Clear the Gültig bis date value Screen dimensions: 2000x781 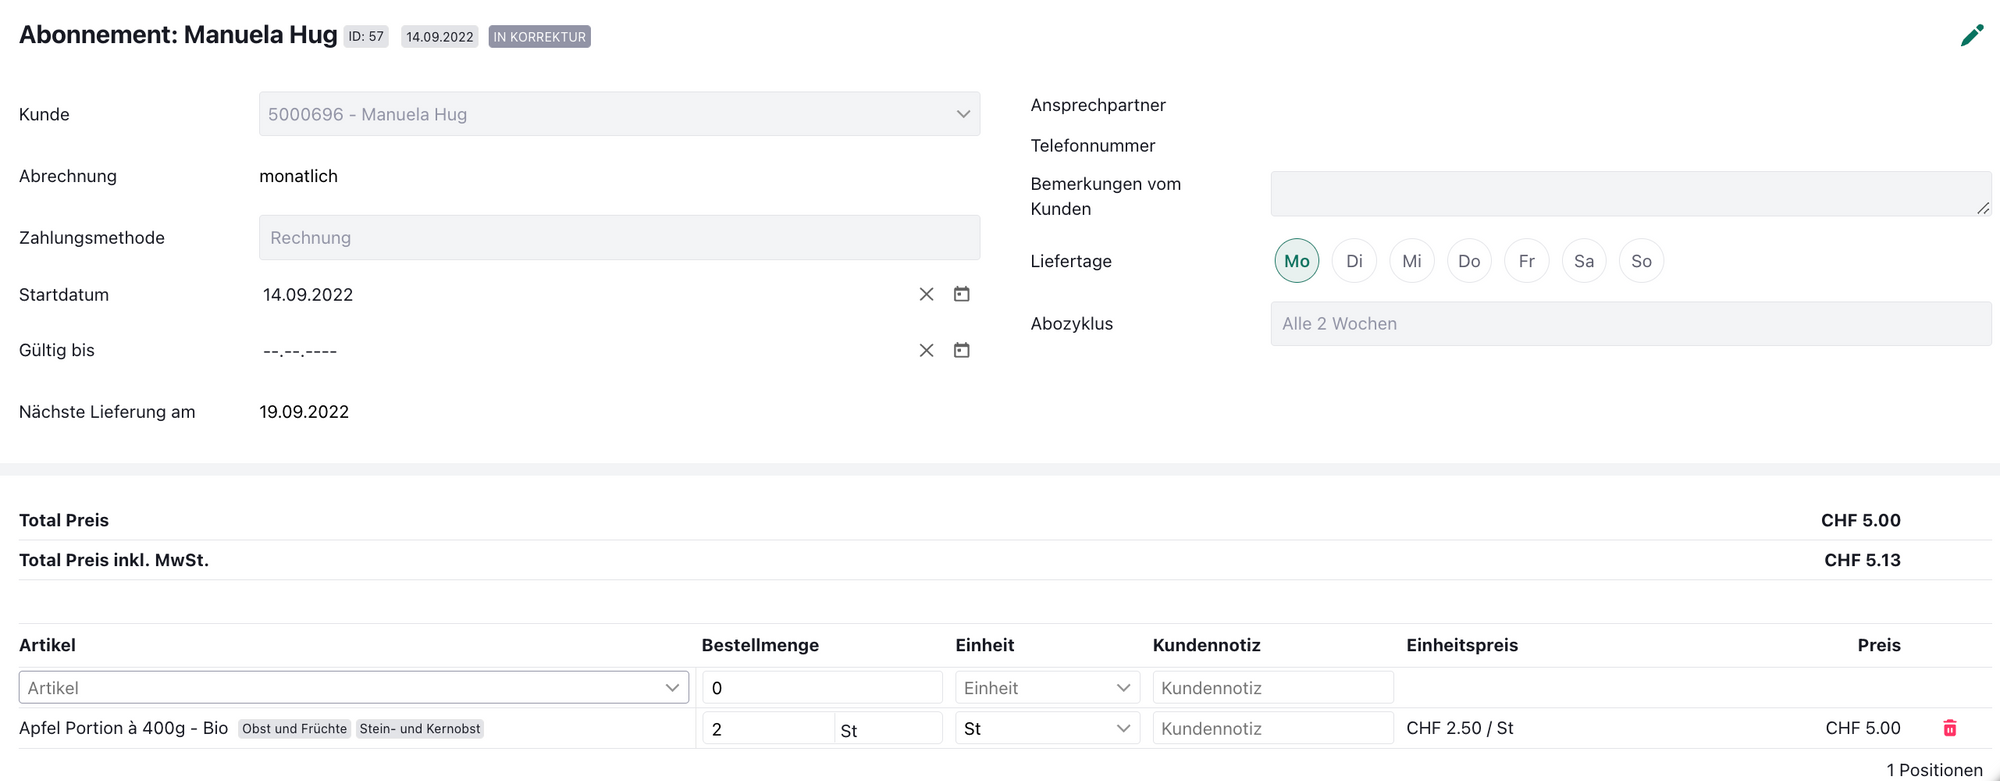coord(926,350)
